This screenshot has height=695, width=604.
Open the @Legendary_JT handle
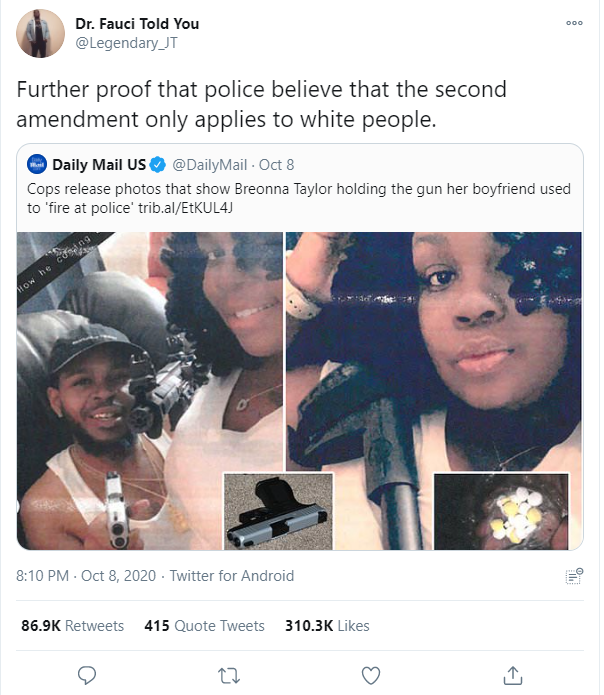pos(126,43)
